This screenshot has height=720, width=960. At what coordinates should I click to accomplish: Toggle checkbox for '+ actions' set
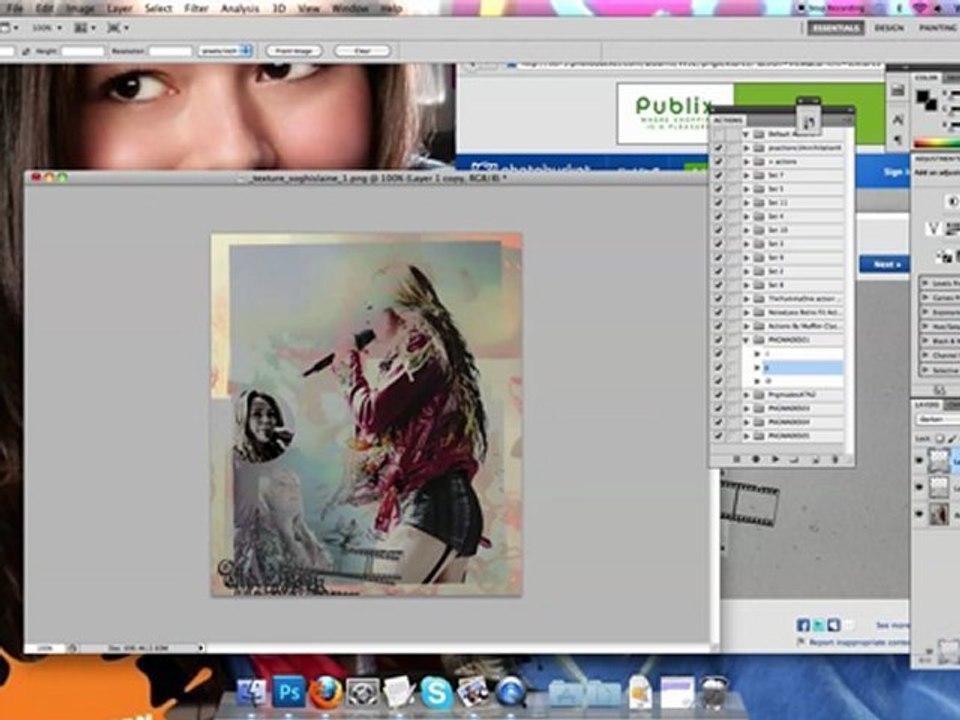[x=718, y=162]
